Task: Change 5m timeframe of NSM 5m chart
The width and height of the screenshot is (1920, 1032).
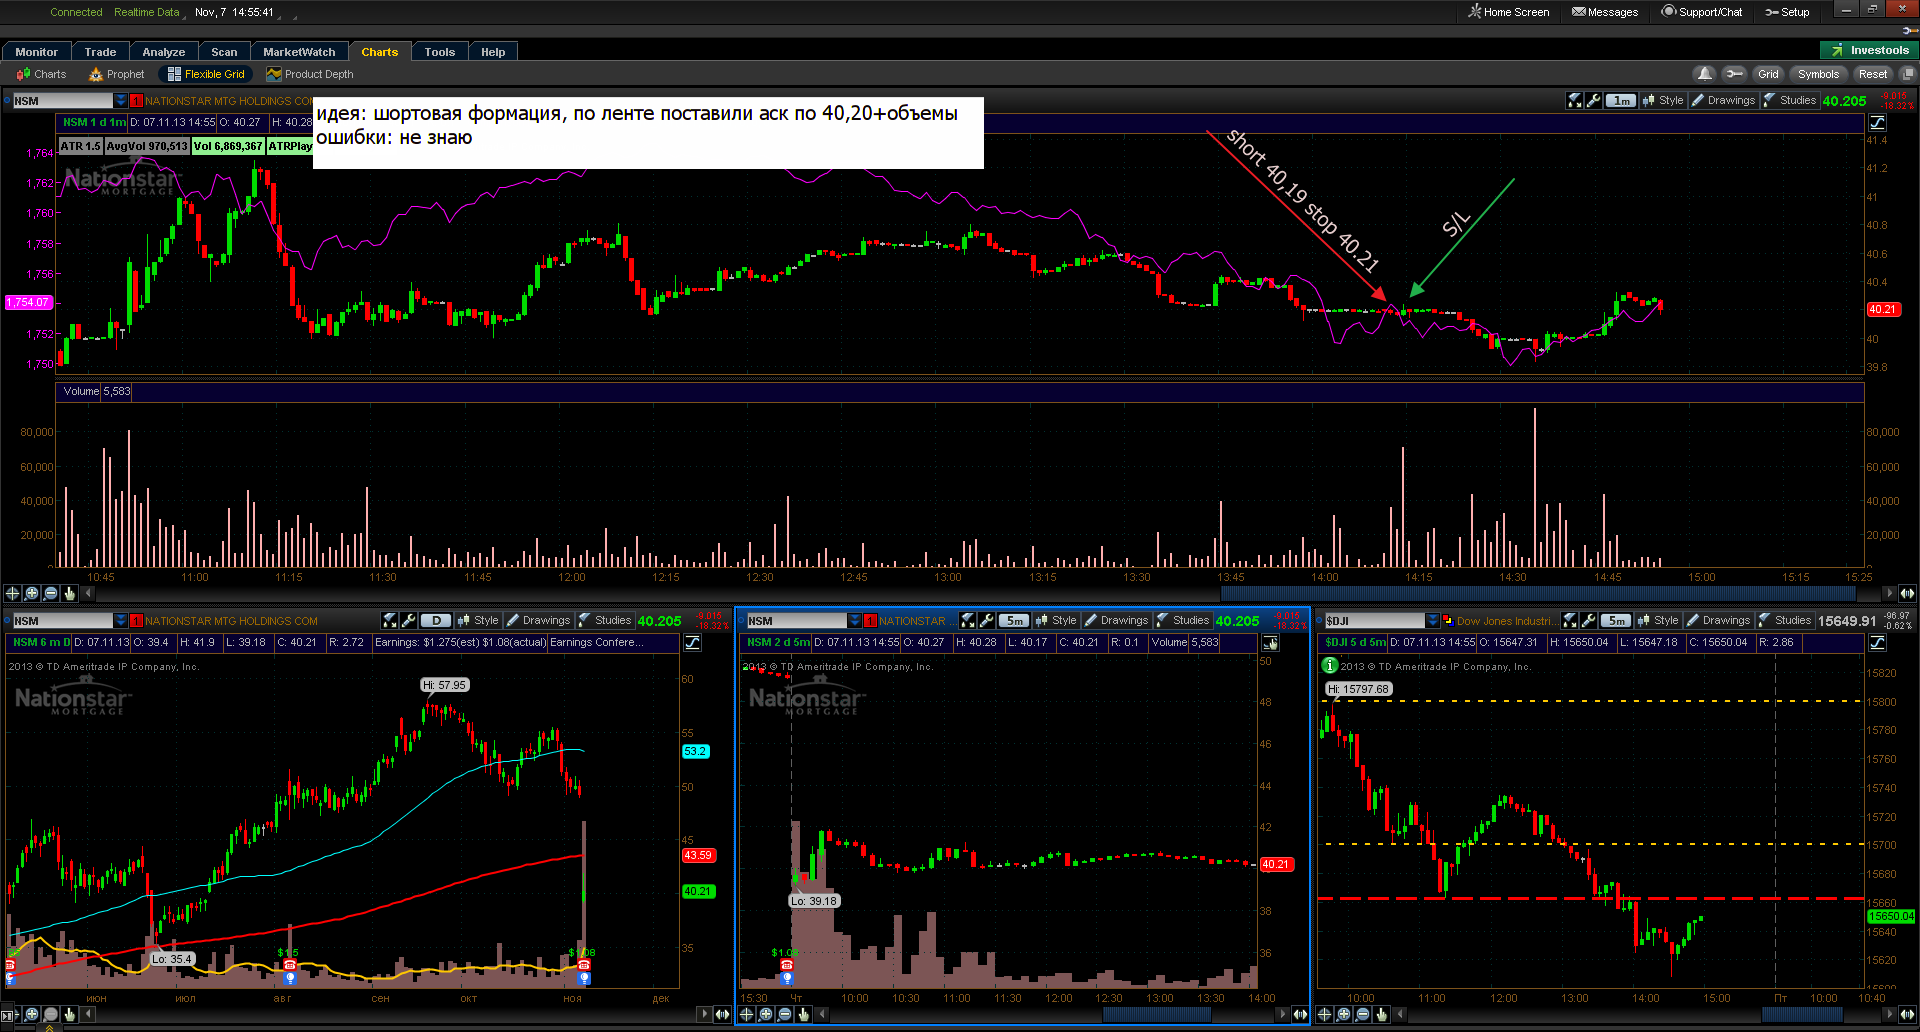Action: [x=1013, y=621]
